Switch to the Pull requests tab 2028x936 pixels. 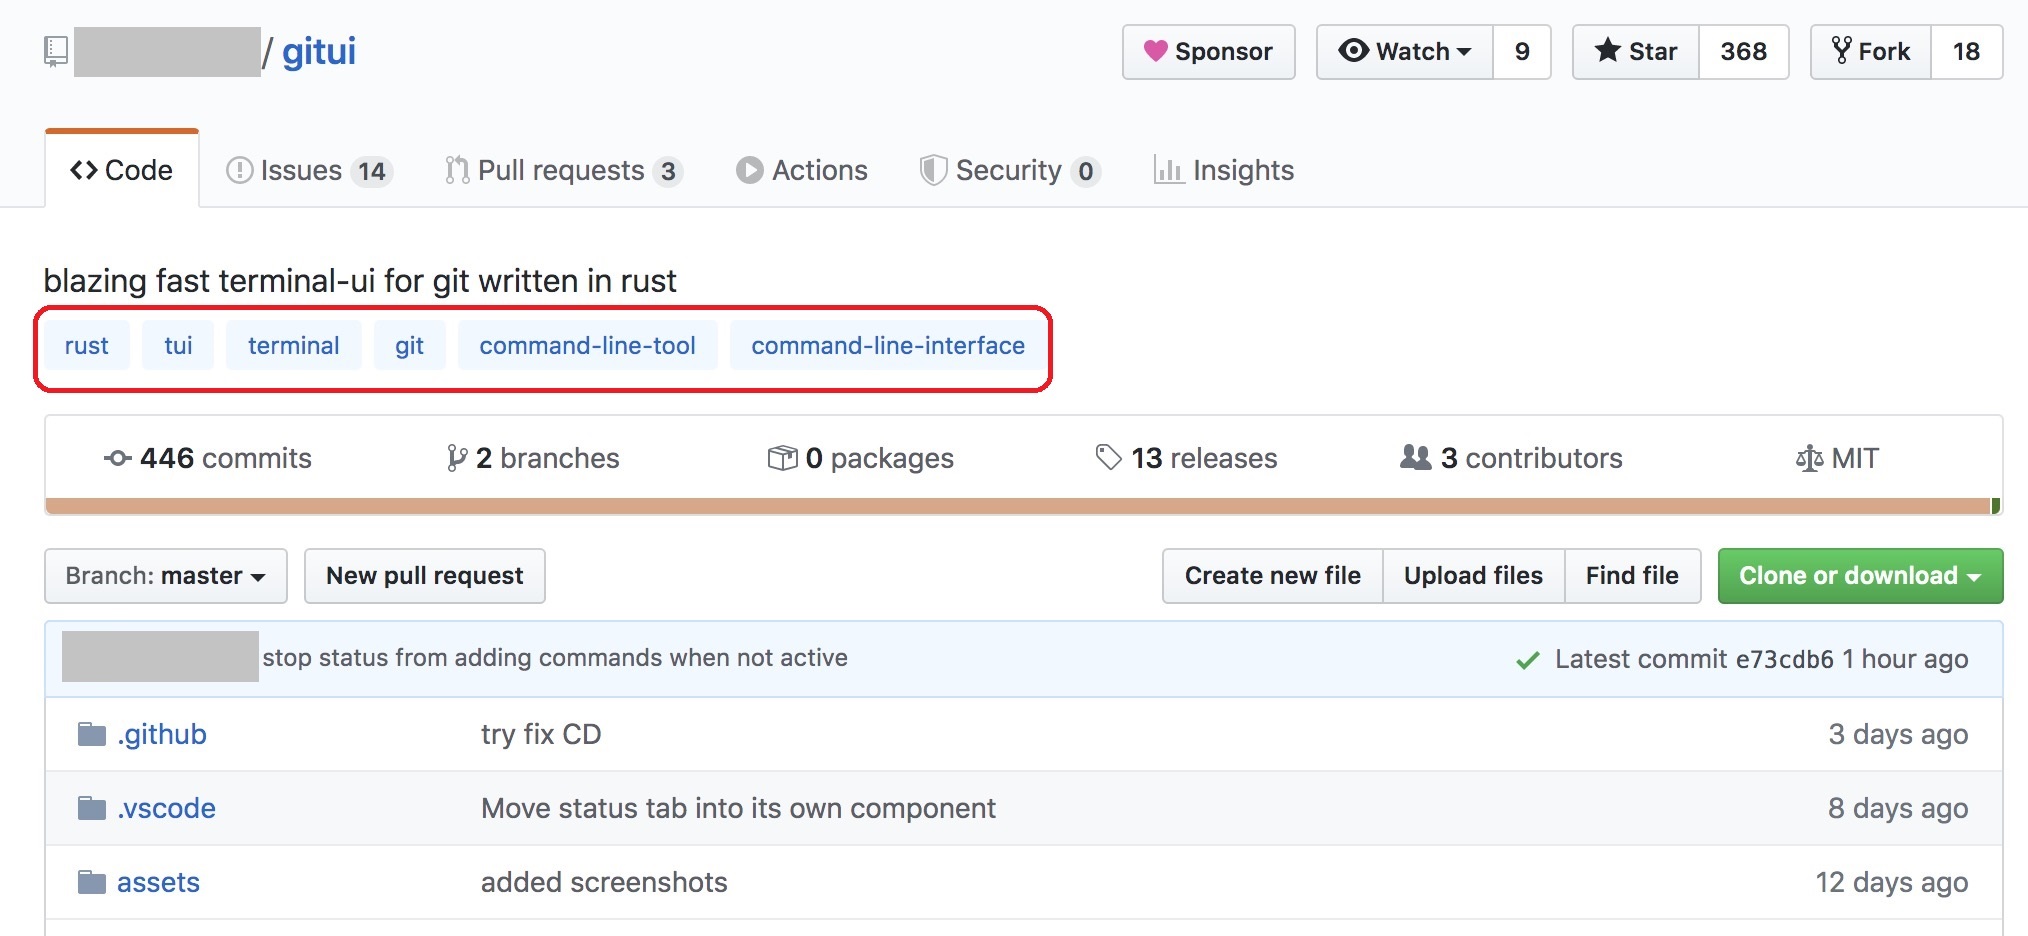[x=562, y=171]
